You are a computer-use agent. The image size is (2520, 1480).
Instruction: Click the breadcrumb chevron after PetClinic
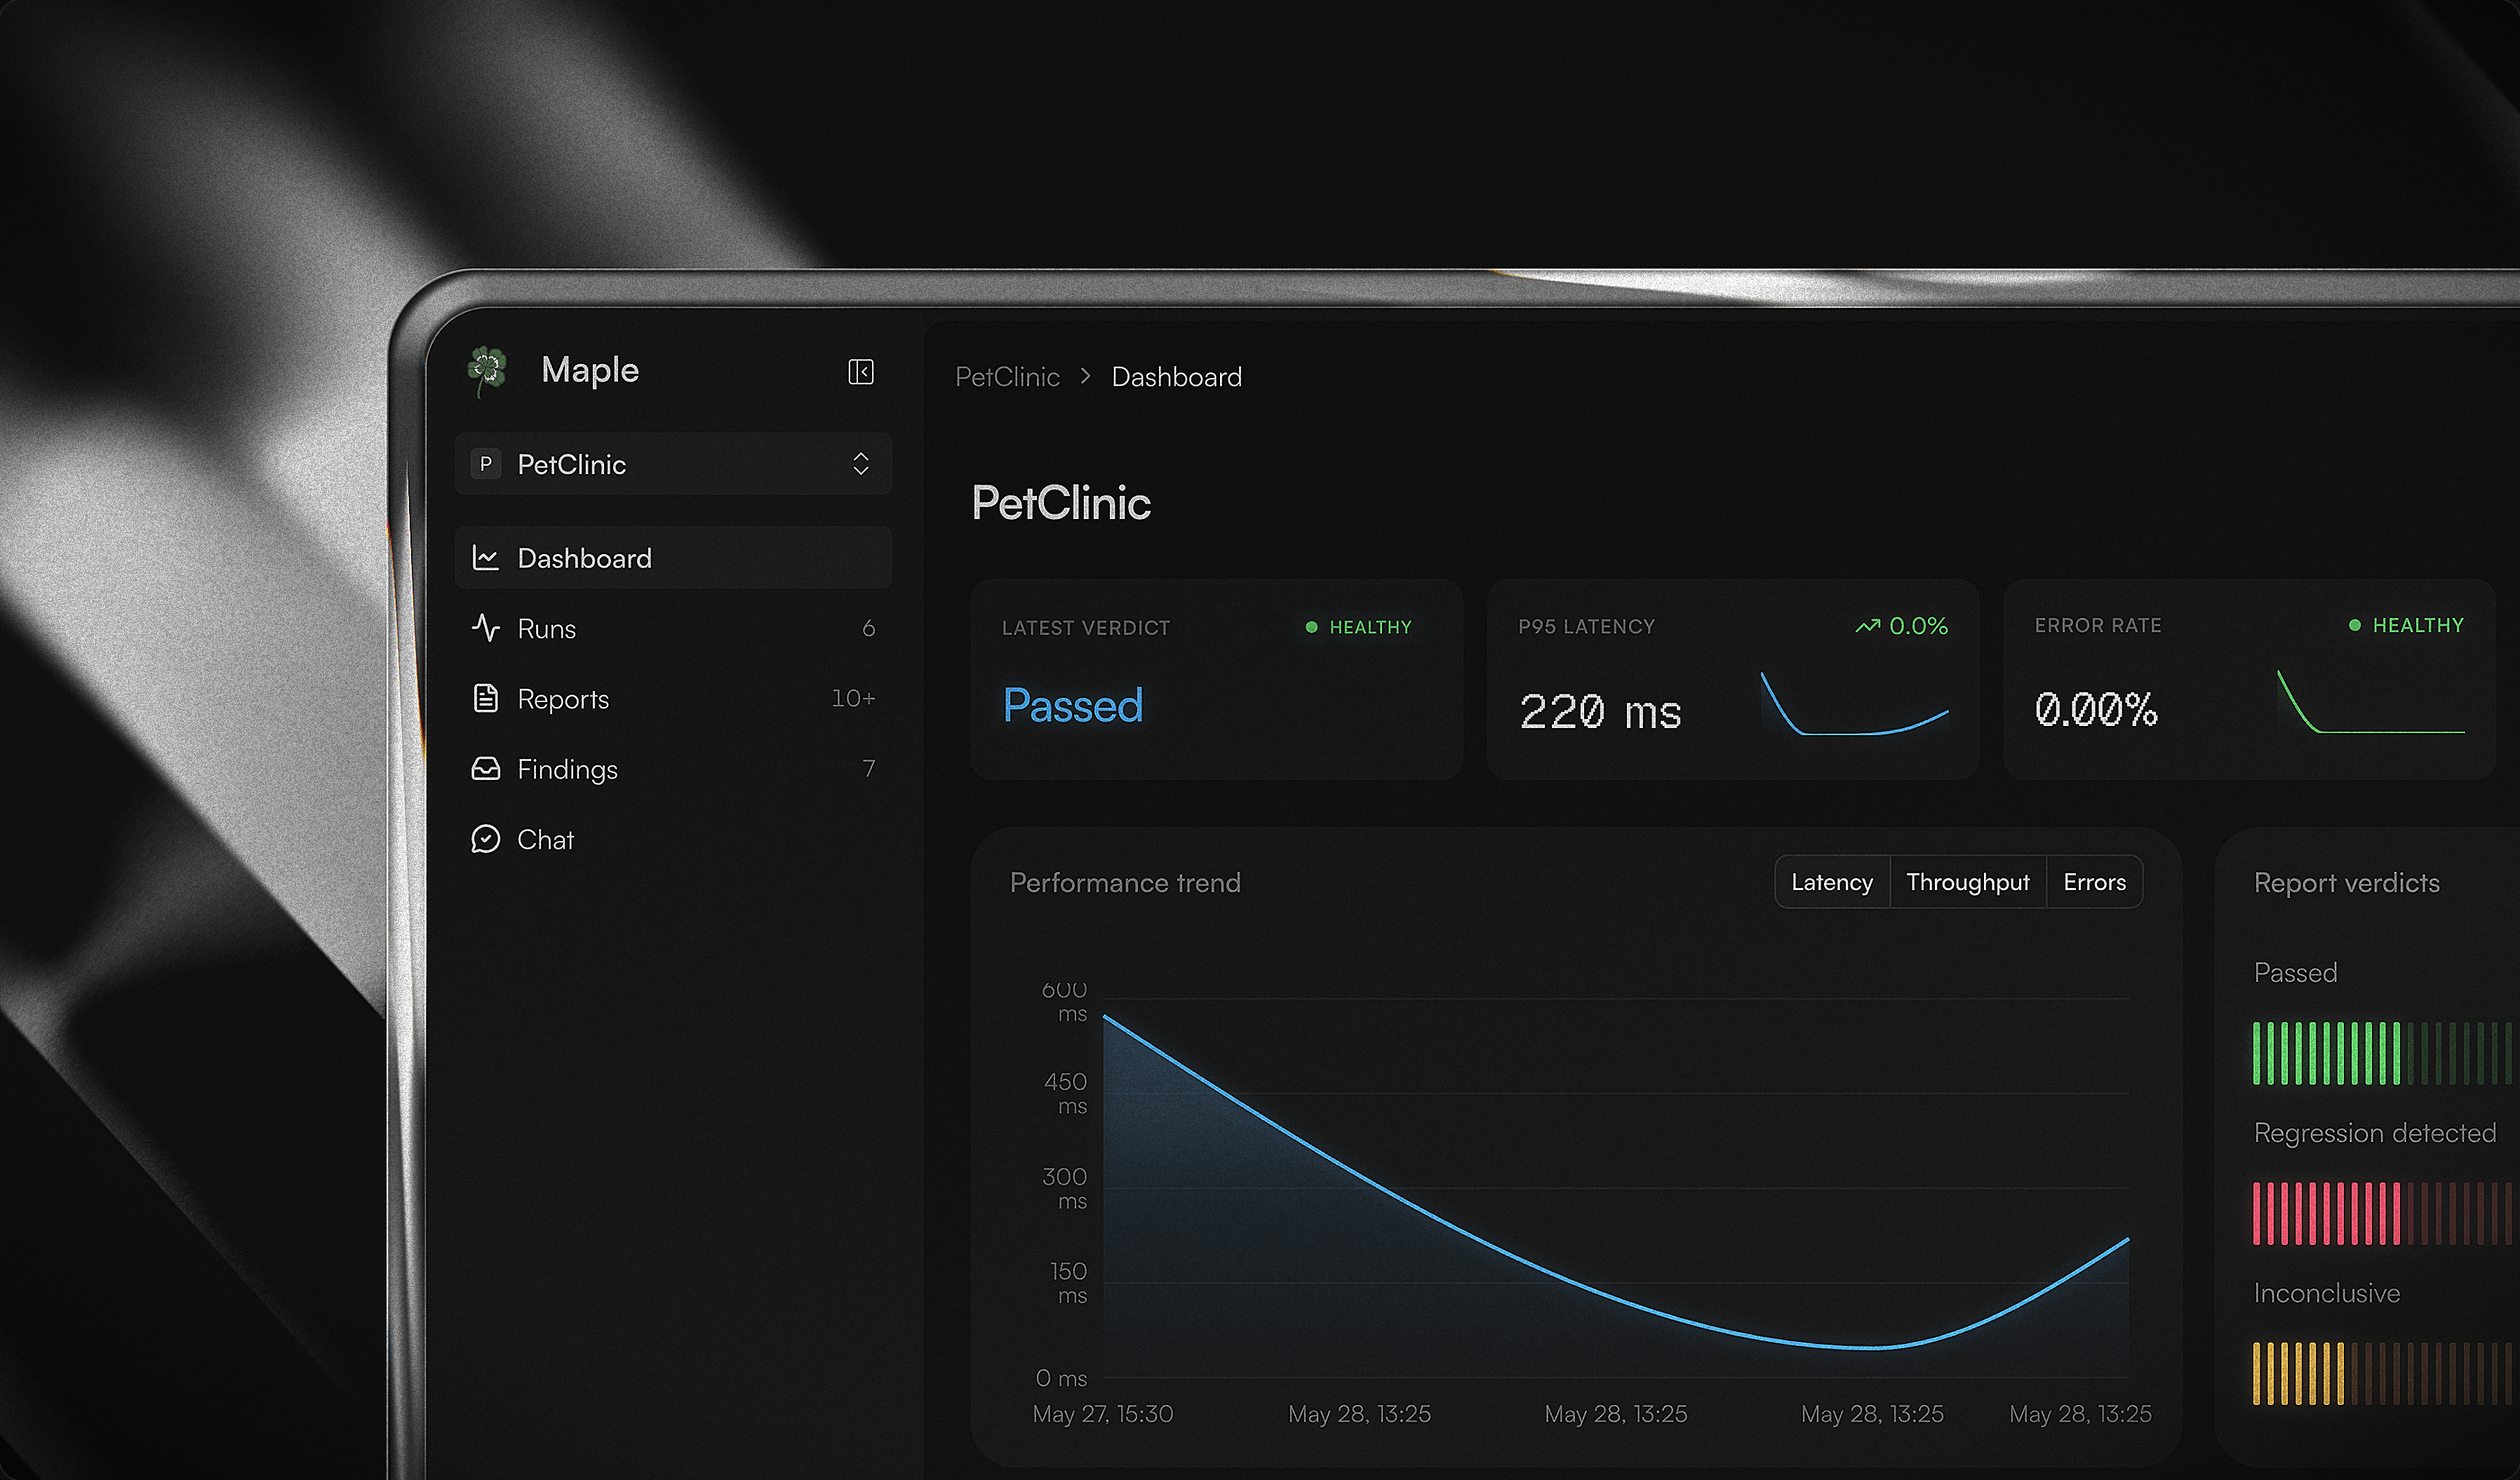(1086, 377)
